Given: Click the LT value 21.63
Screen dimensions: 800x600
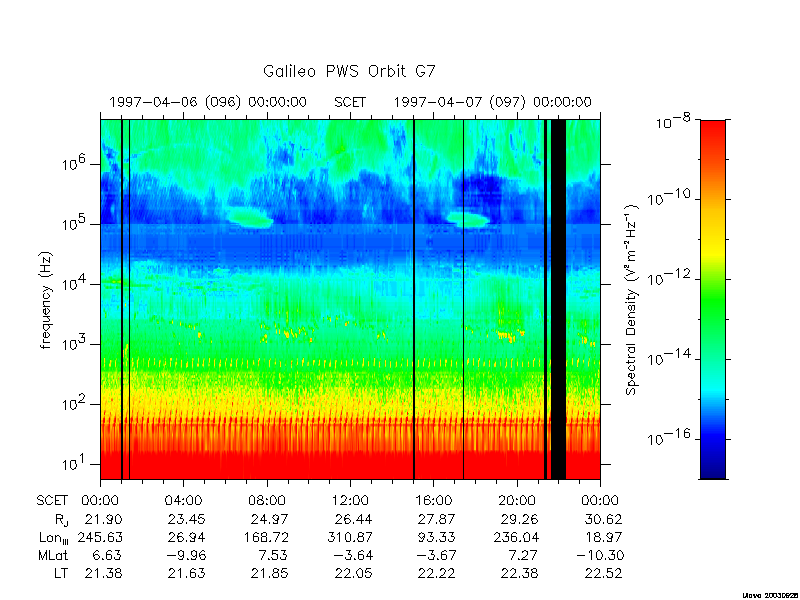Looking at the screenshot, I should click(x=187, y=573).
